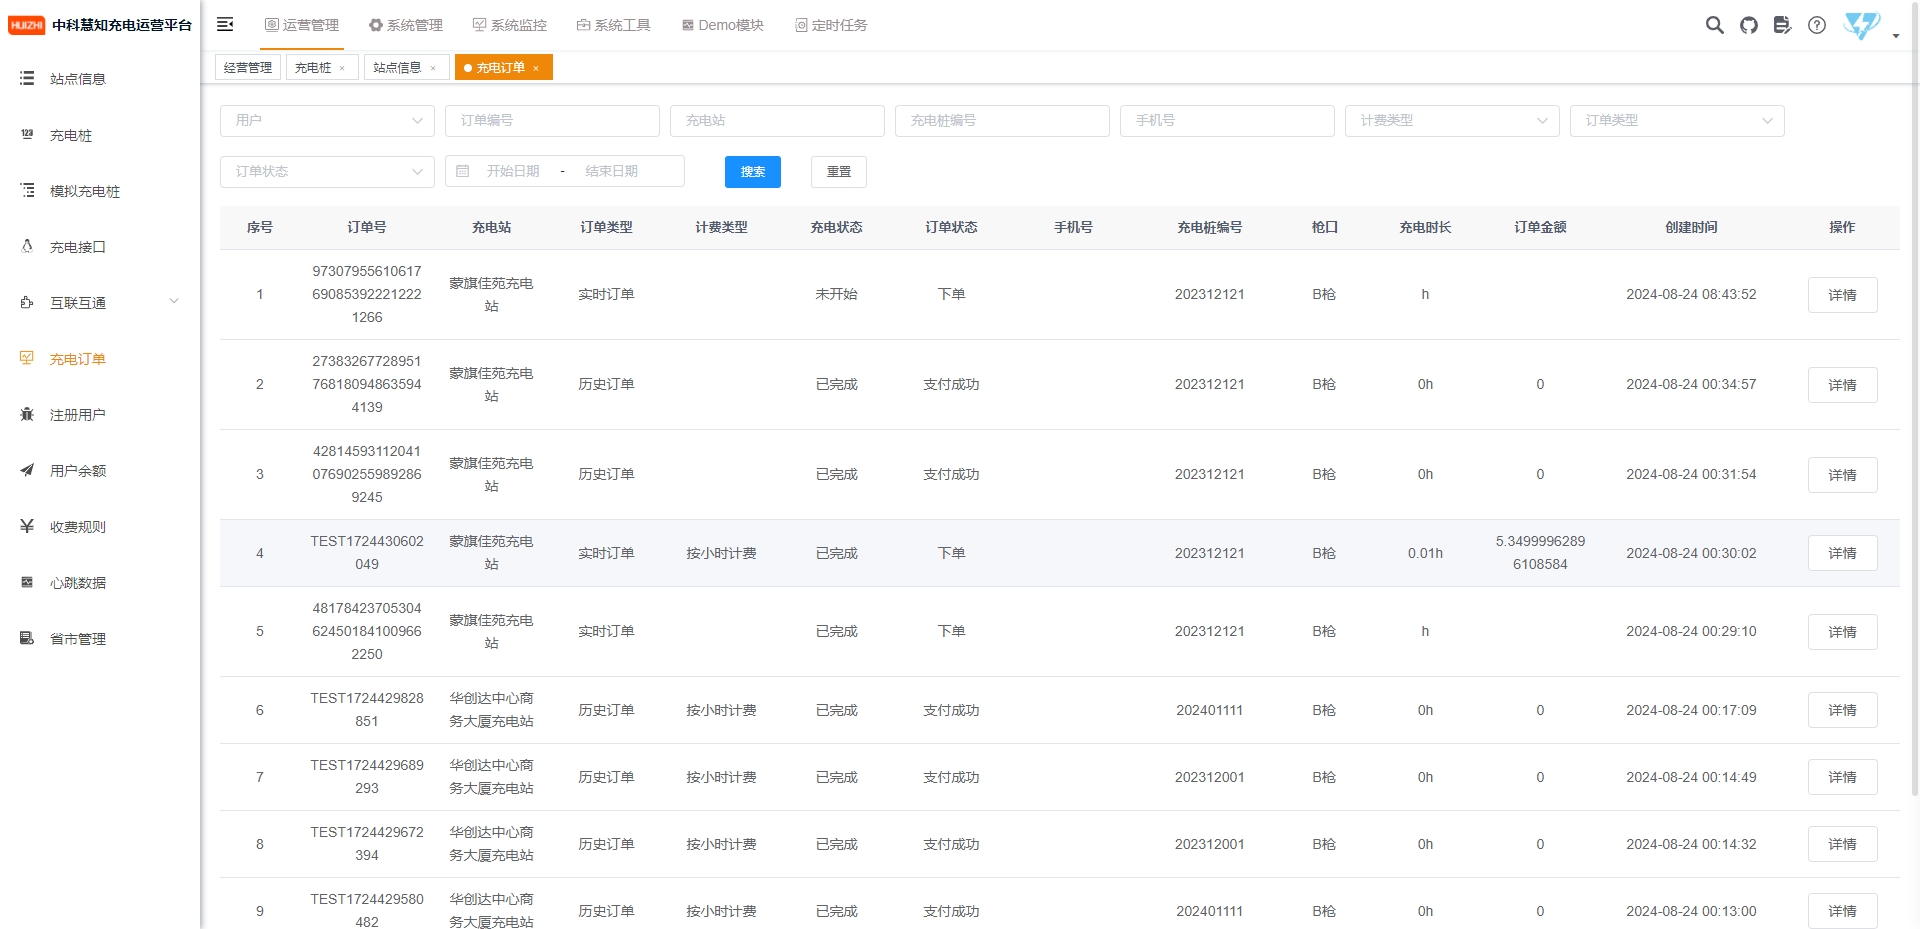This screenshot has width=1920, height=929.
Task: Focus the 充电站 input field
Action: 777,120
